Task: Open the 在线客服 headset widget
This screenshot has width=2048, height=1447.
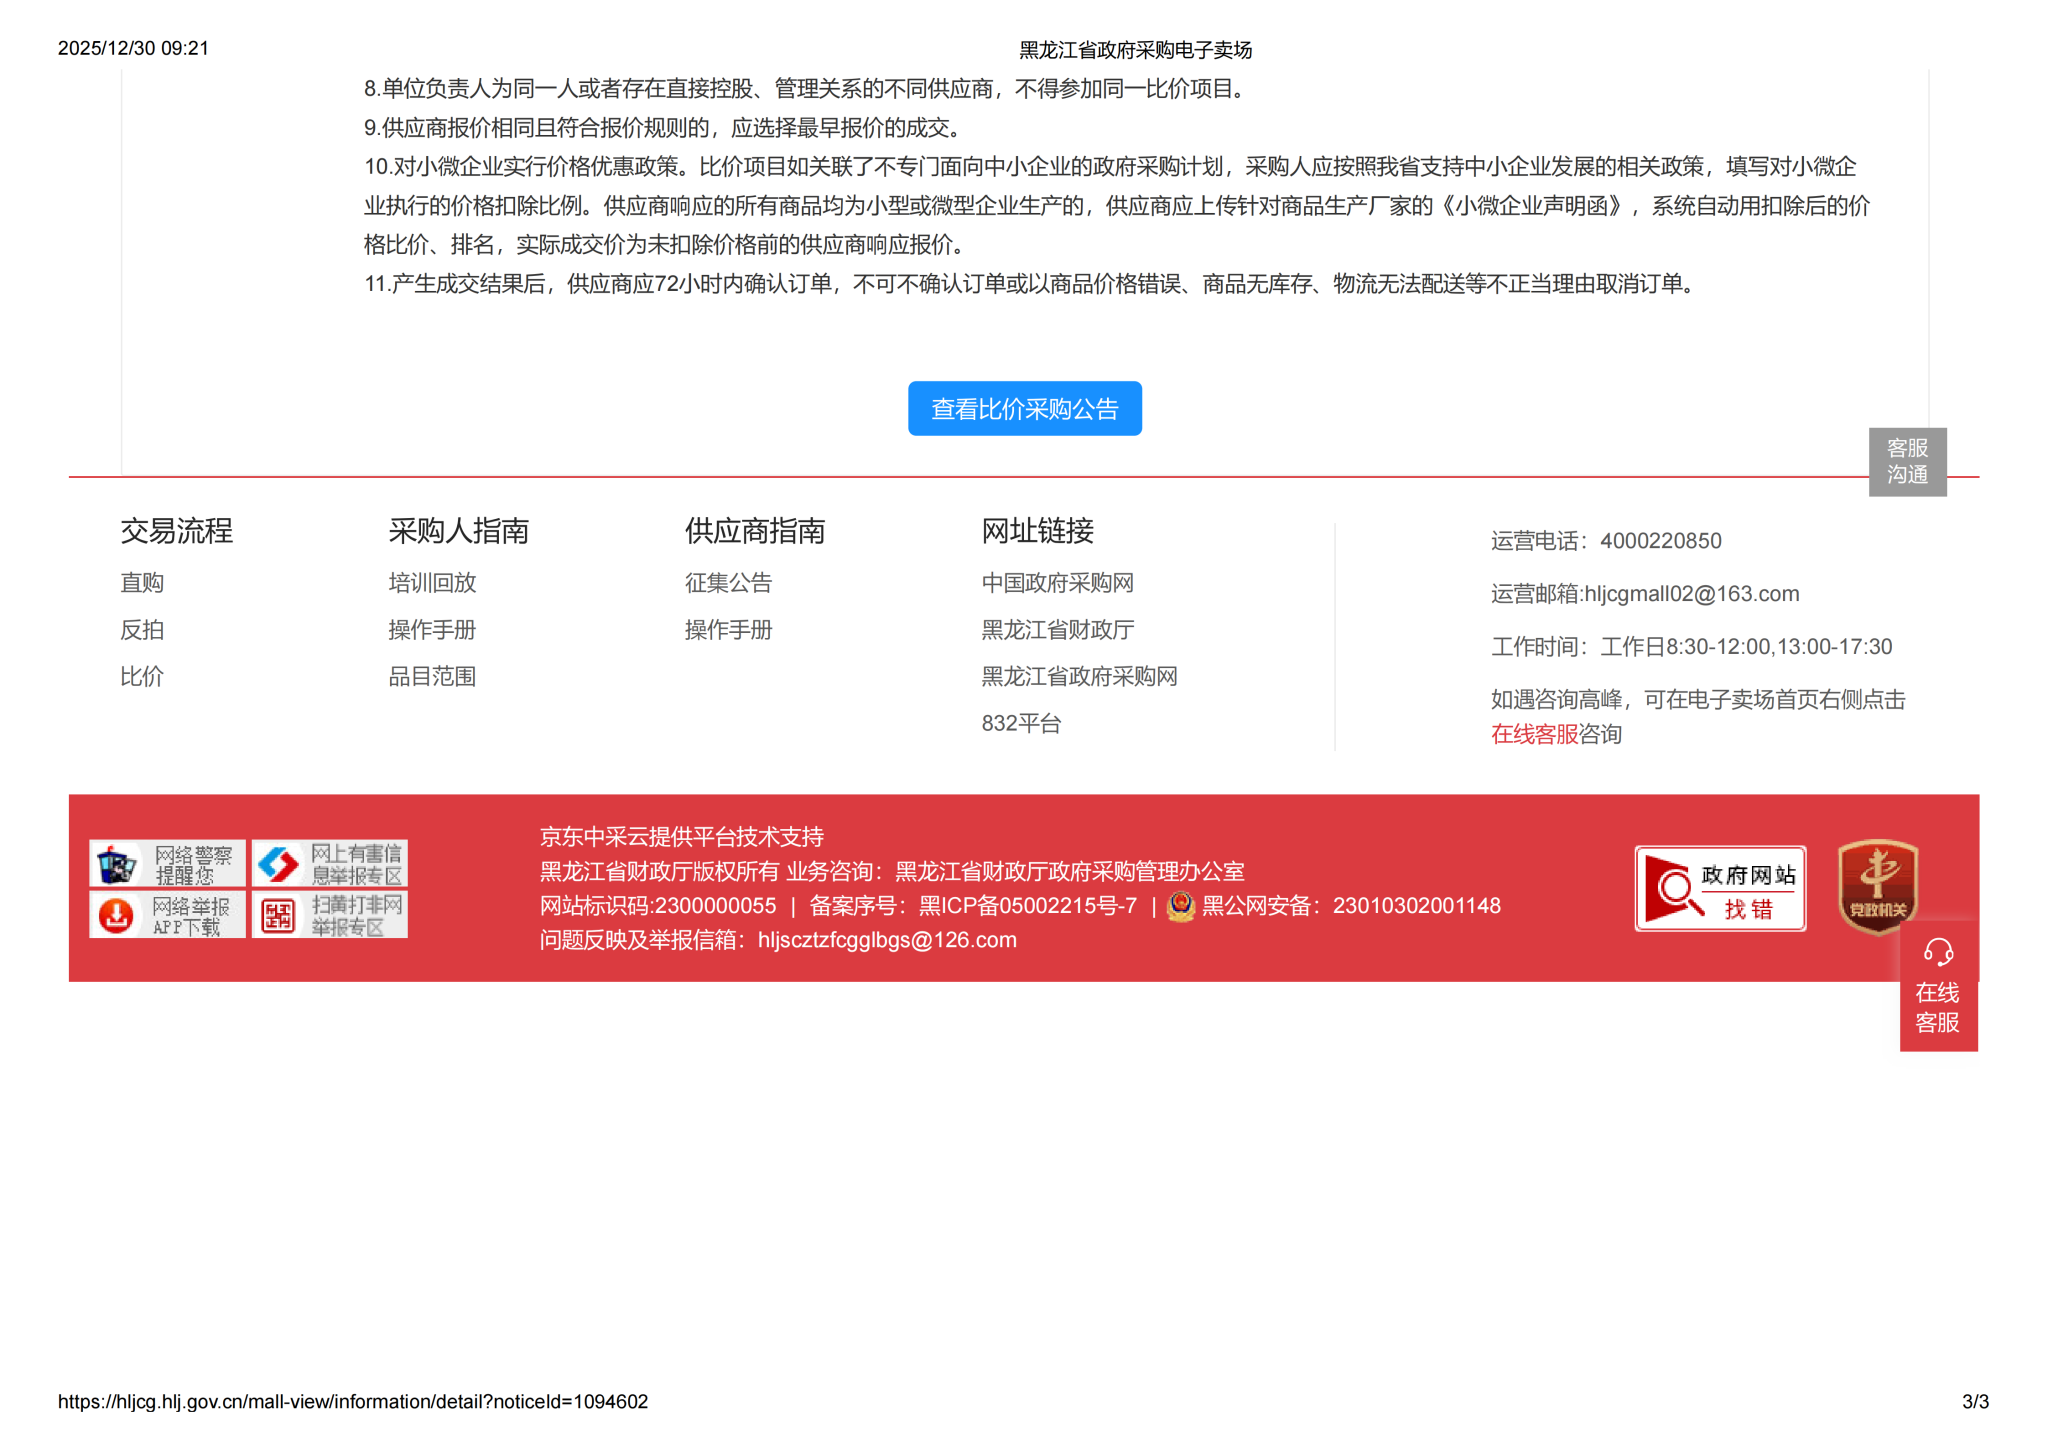Action: (x=1937, y=986)
